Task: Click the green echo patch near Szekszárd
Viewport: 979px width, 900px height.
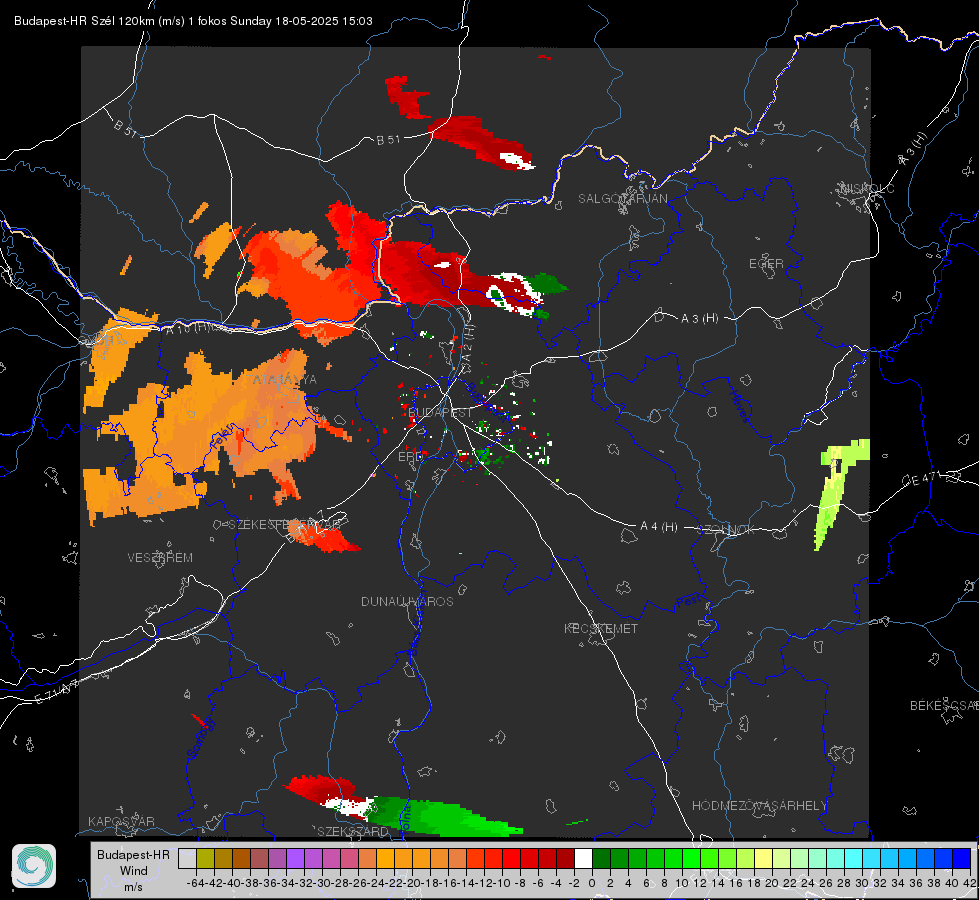Action: click(446, 817)
